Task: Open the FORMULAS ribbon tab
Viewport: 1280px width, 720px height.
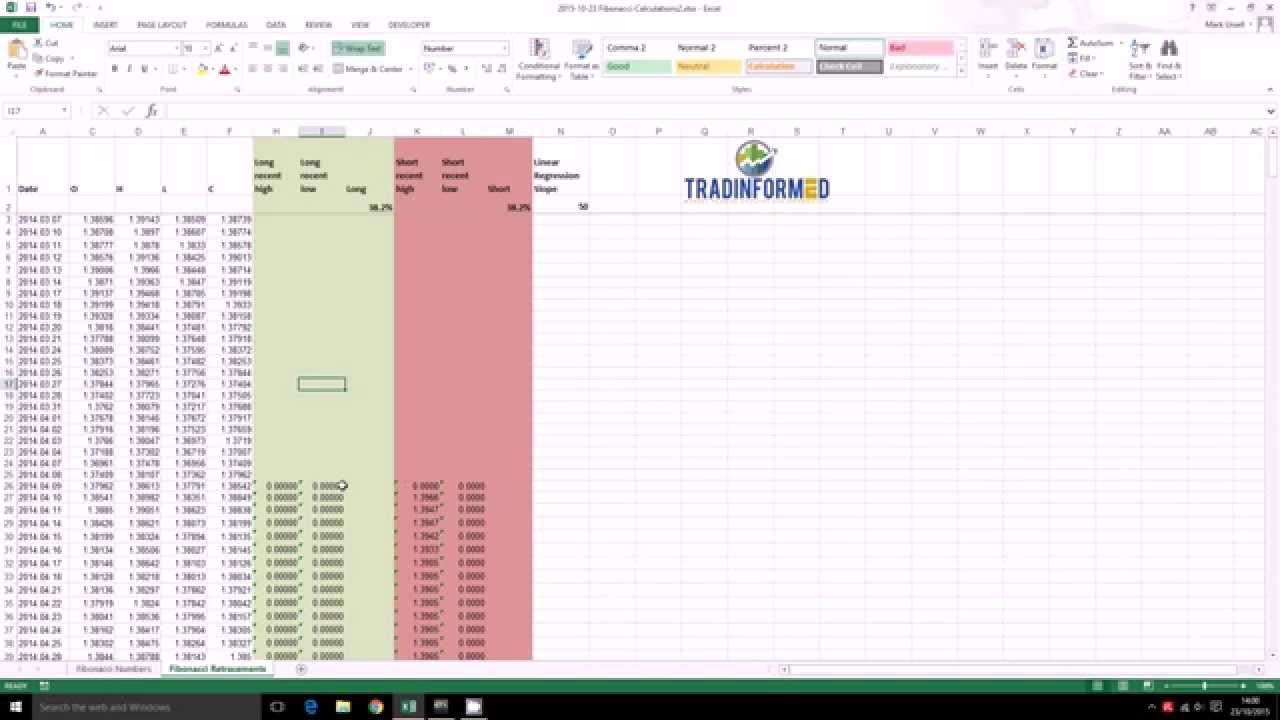Action: pos(226,24)
